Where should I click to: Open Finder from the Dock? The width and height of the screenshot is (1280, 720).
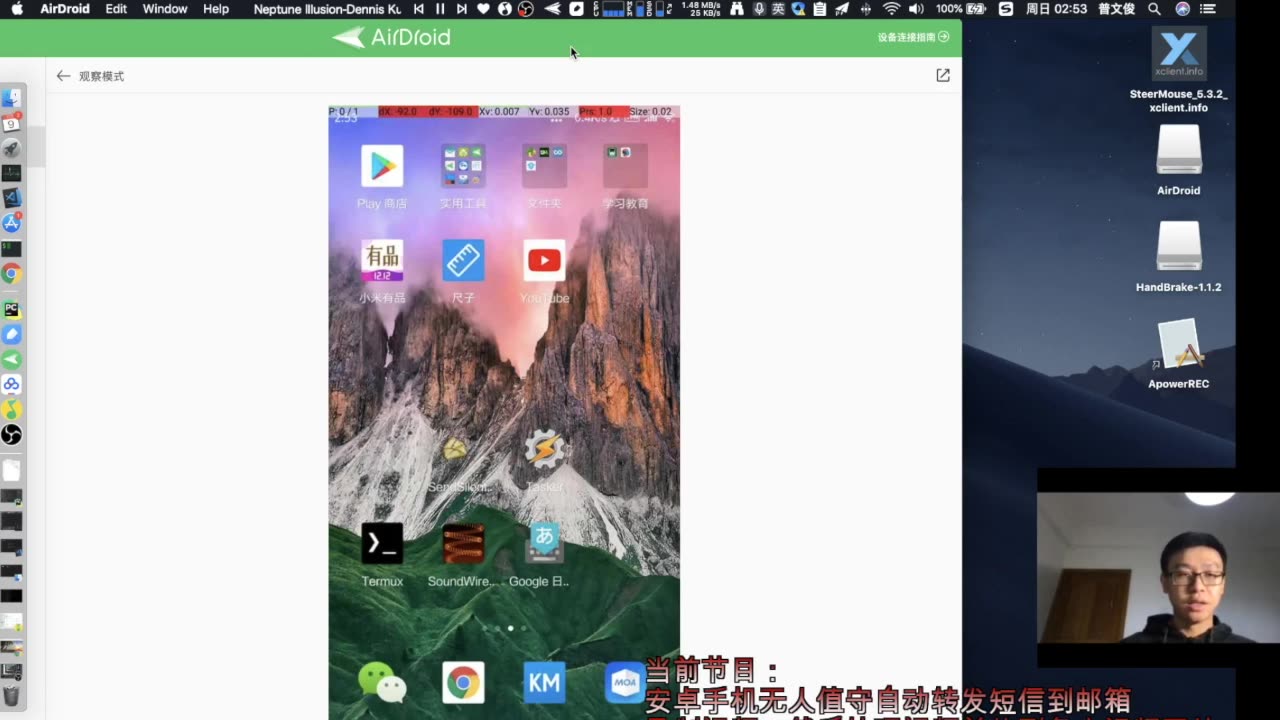(11, 98)
